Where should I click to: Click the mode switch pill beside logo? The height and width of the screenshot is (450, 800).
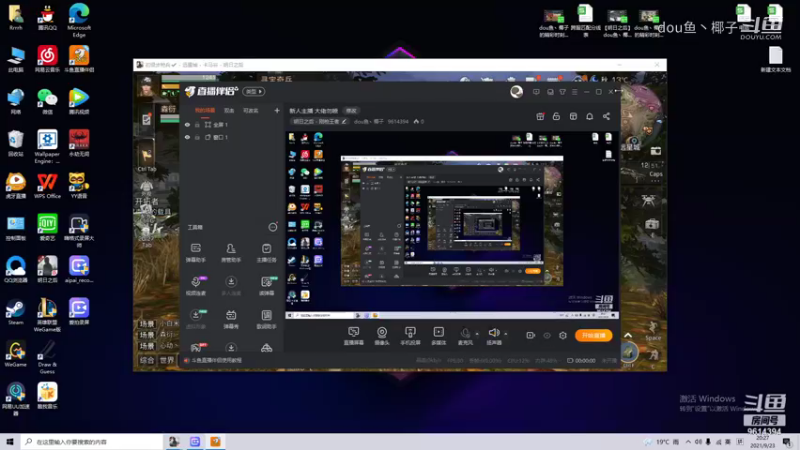pyautogui.click(x=254, y=92)
